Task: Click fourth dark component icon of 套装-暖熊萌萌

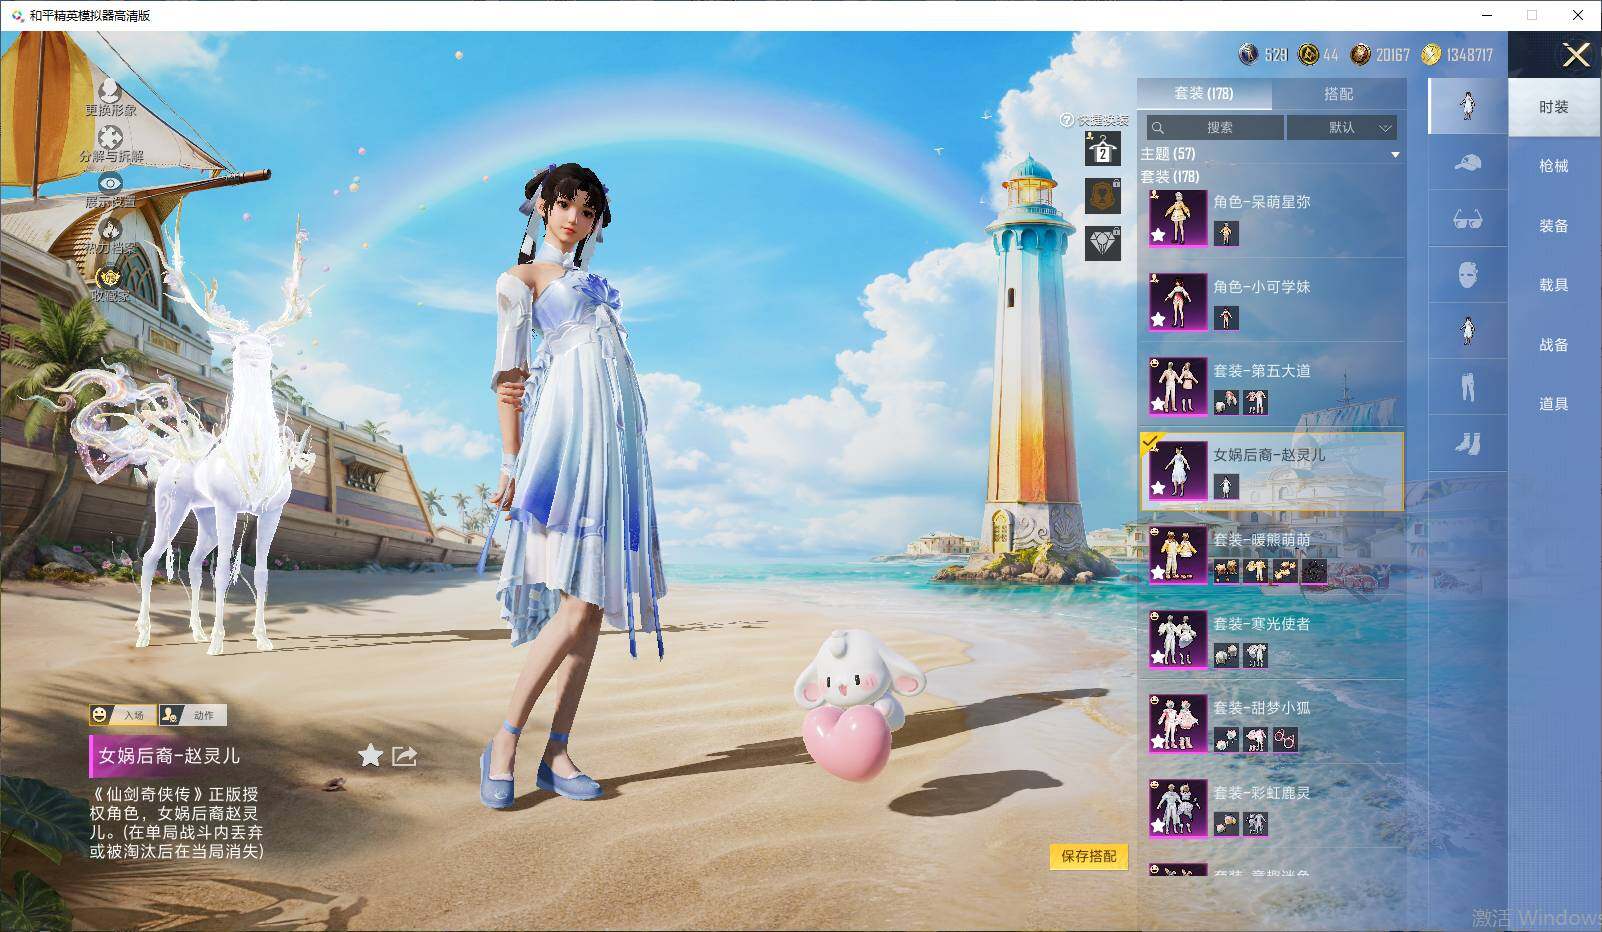Action: 1314,571
